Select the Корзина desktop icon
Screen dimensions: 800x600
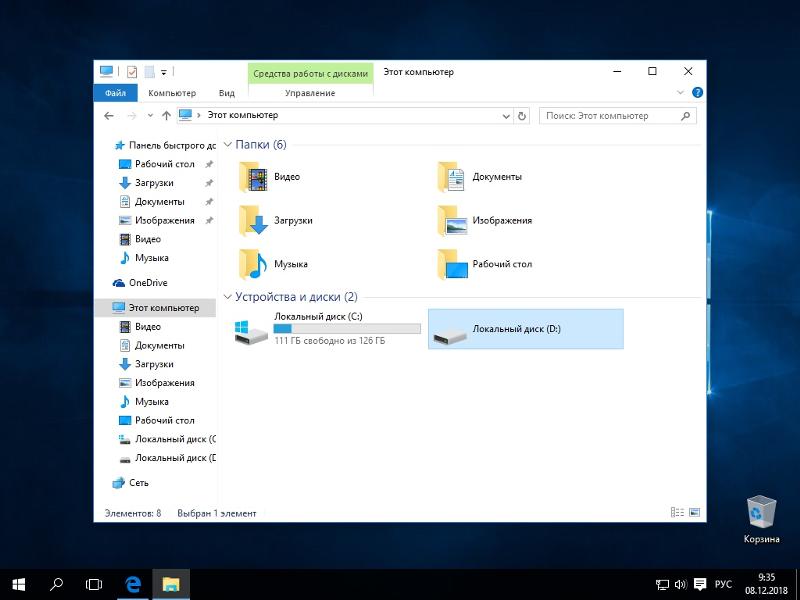[x=761, y=519]
